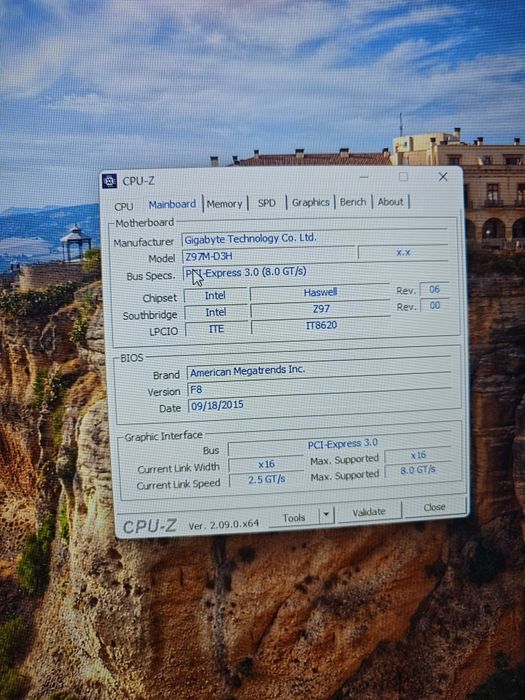This screenshot has width=525, height=700.
Task: Click the Southbridge vendor Intel field
Action: point(216,312)
